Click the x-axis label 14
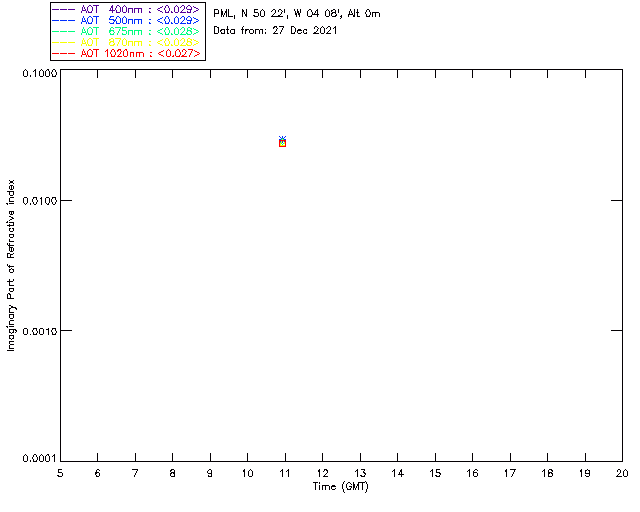The width and height of the screenshot is (640, 512). pos(398,473)
